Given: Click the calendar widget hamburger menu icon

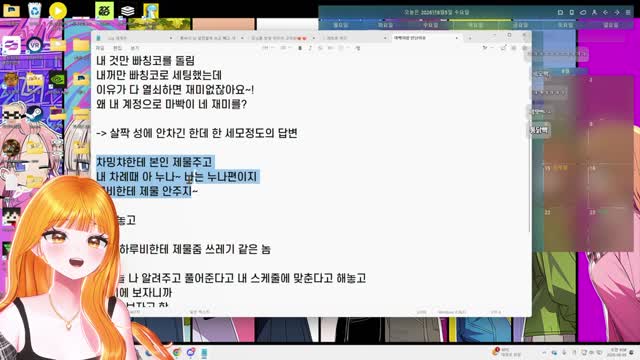Looking at the screenshot, I should pyautogui.click(x=628, y=13).
